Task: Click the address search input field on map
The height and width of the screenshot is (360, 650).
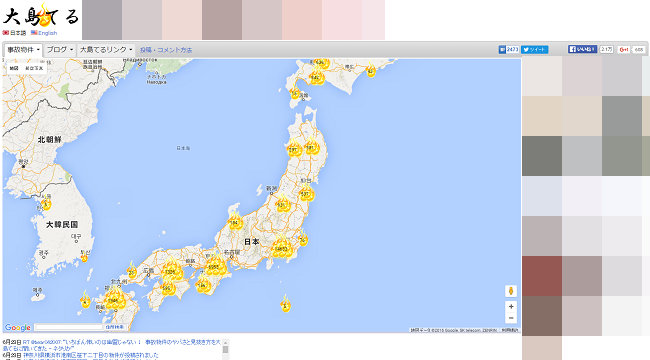Action: pos(68,327)
